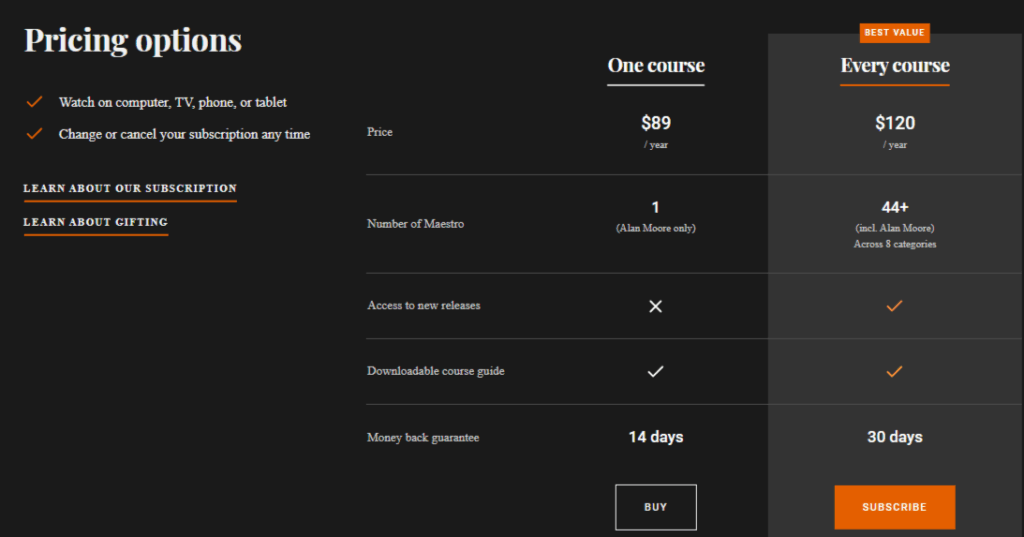Viewport: 1024px width, 537px height.
Task: Click white checkmark for Downloadable course guide
Action: click(656, 371)
